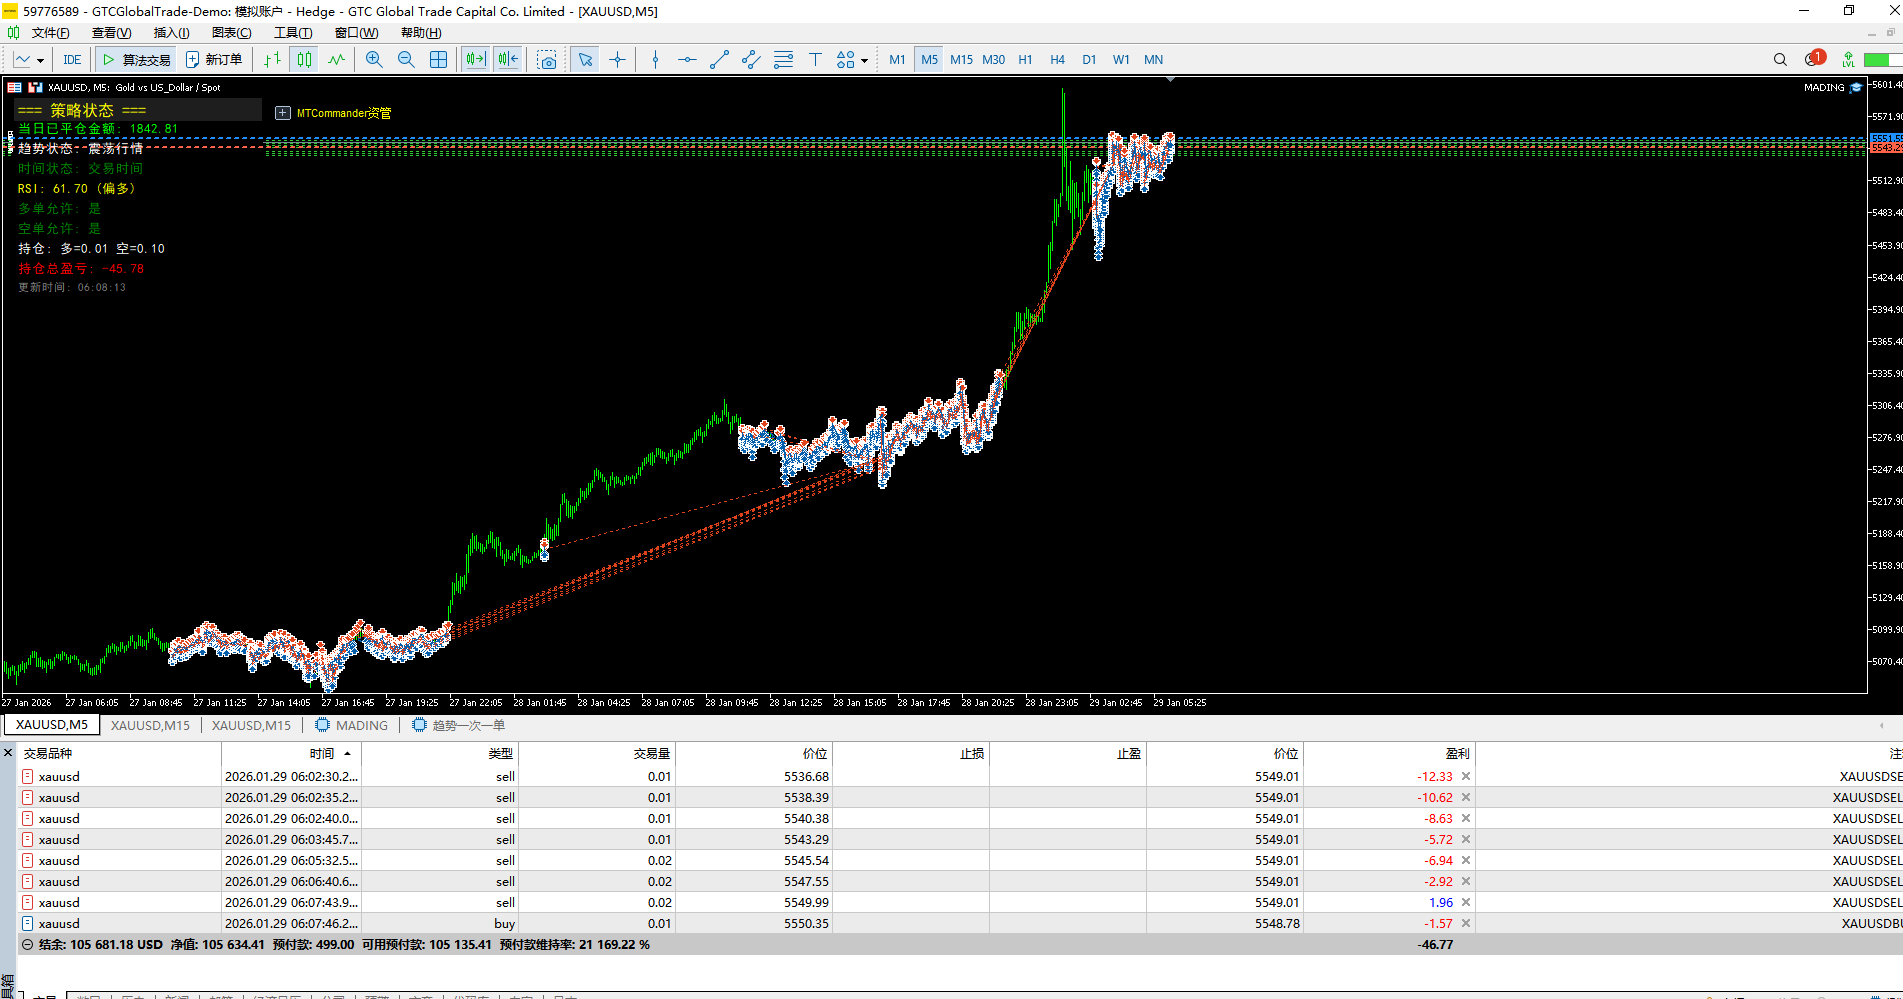Screen dimensions: 1903x999
Task: Take a chart screenshot with camera icon
Action: point(547,60)
